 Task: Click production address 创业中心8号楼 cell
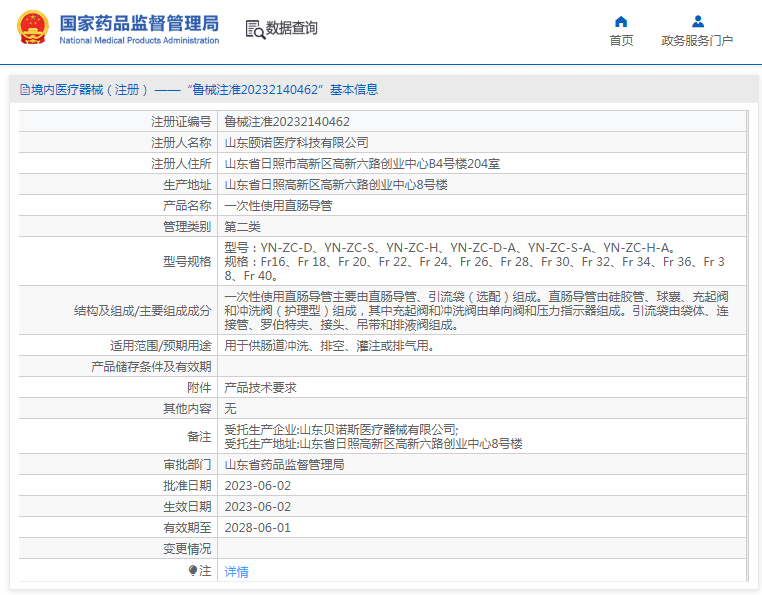click(x=336, y=184)
